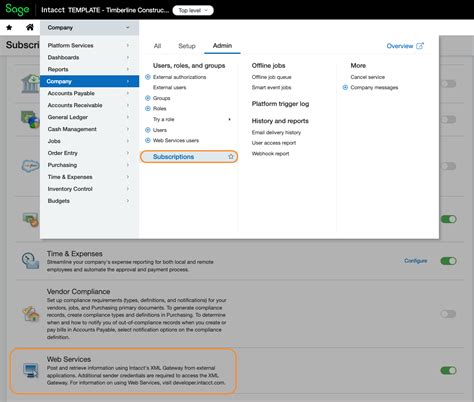
Task: Click plus icon next to Groups
Action: (148, 98)
